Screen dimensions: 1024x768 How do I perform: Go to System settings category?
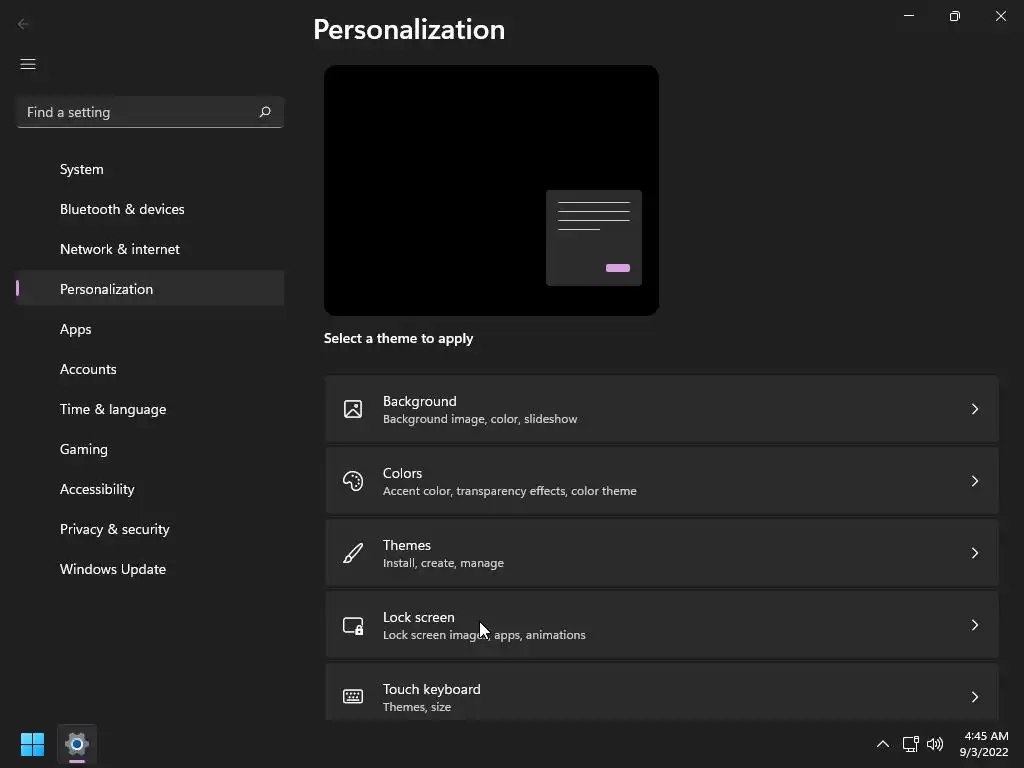[x=82, y=169]
